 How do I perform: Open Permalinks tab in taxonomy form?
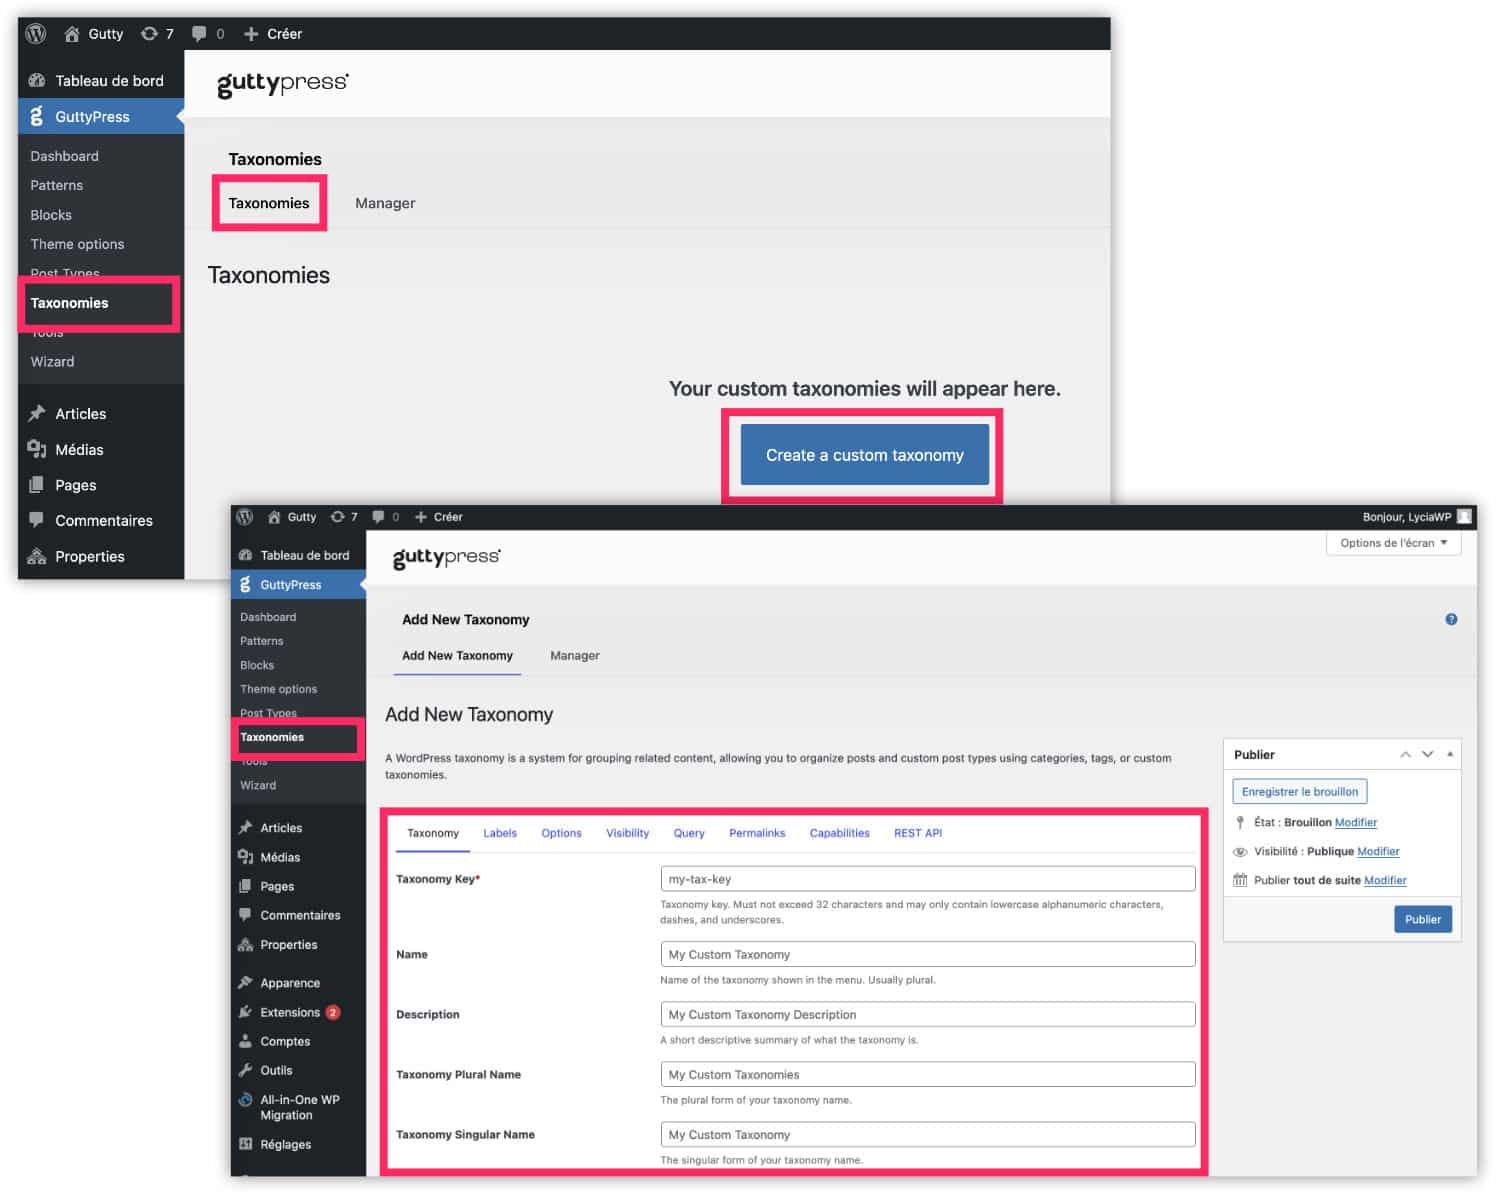click(x=757, y=834)
